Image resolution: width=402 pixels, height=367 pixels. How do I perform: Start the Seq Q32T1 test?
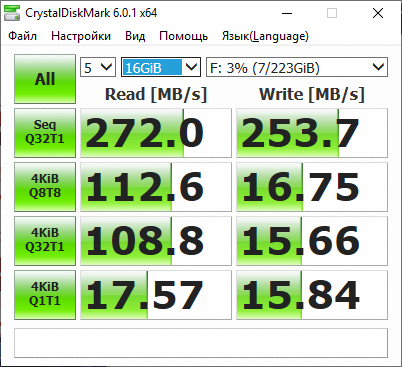point(45,133)
